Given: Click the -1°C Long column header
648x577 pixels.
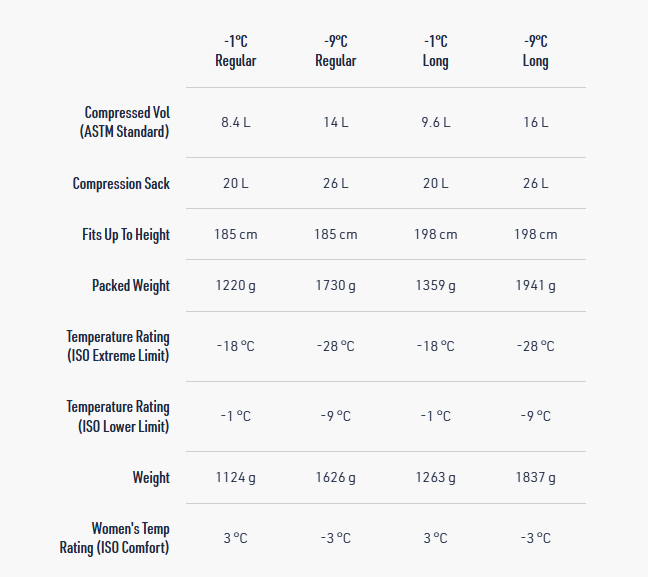Looking at the screenshot, I should 436,51.
